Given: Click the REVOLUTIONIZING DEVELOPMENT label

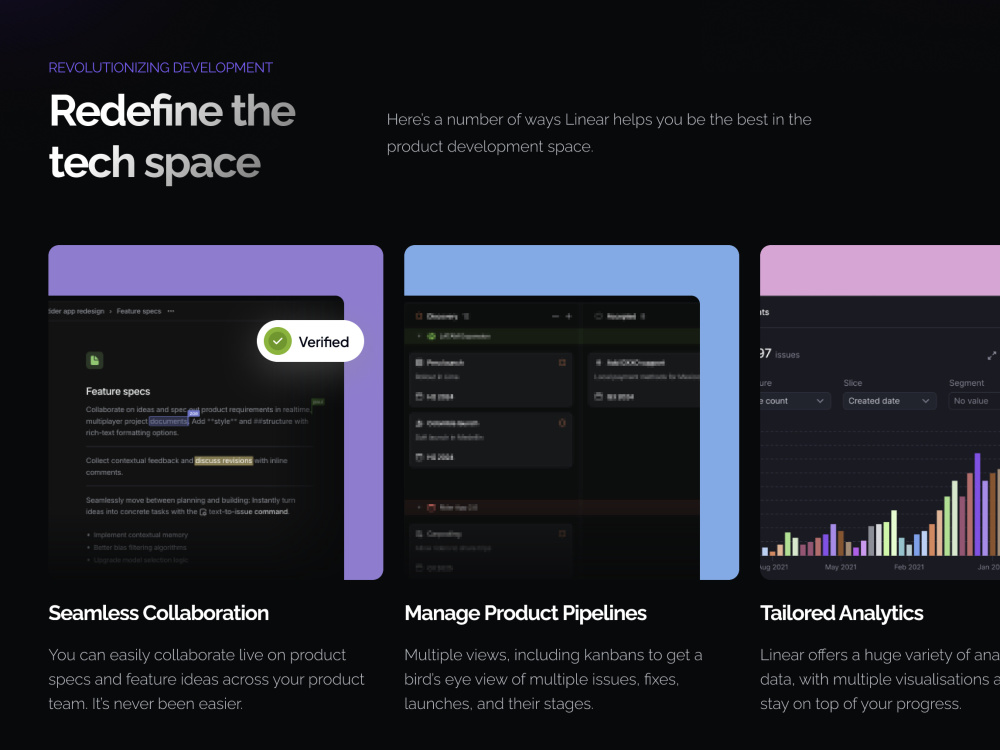Looking at the screenshot, I should point(161,68).
